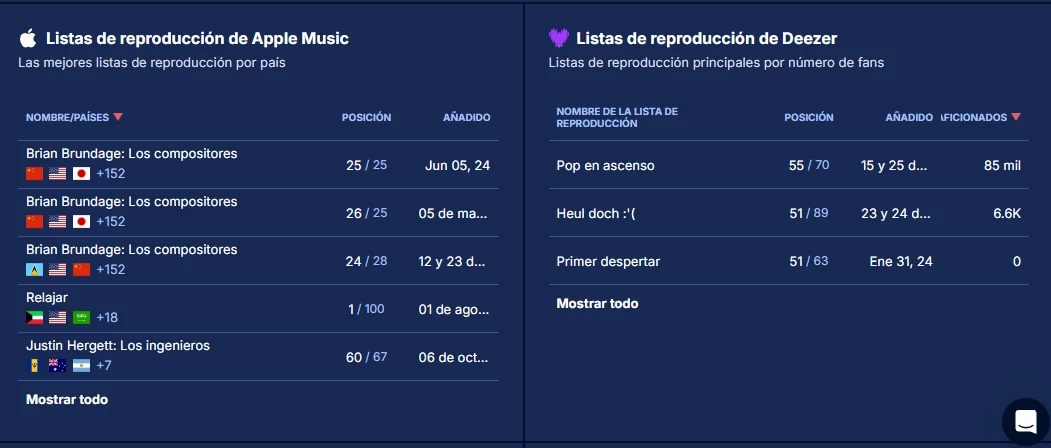Sort Apple Music table by Posición
The width and height of the screenshot is (1051, 448).
click(366, 117)
